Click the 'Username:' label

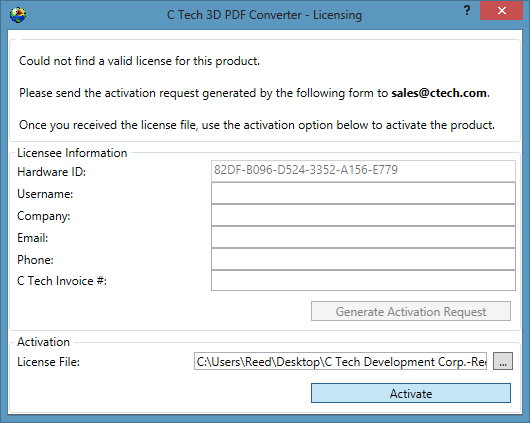(x=45, y=194)
